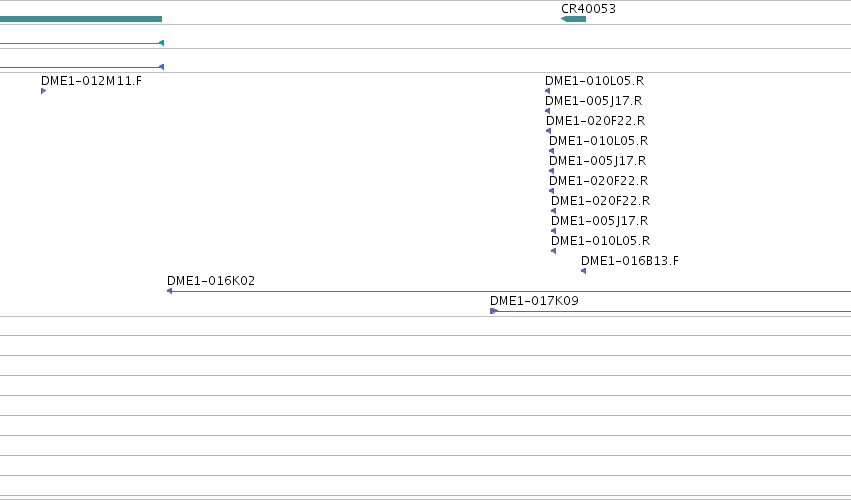Select the dark blue transcript line ending in an arrowhead
The image size is (851, 500).
click(x=82, y=67)
